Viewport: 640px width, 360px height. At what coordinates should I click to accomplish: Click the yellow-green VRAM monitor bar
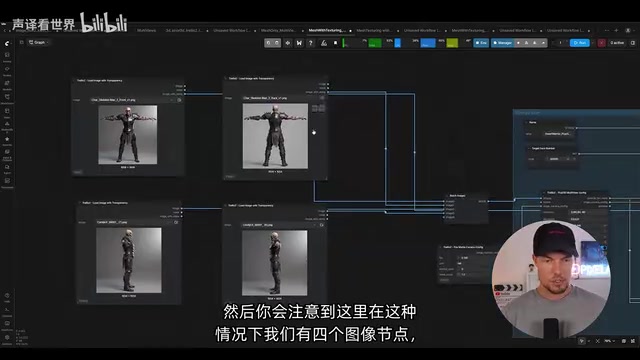452,43
